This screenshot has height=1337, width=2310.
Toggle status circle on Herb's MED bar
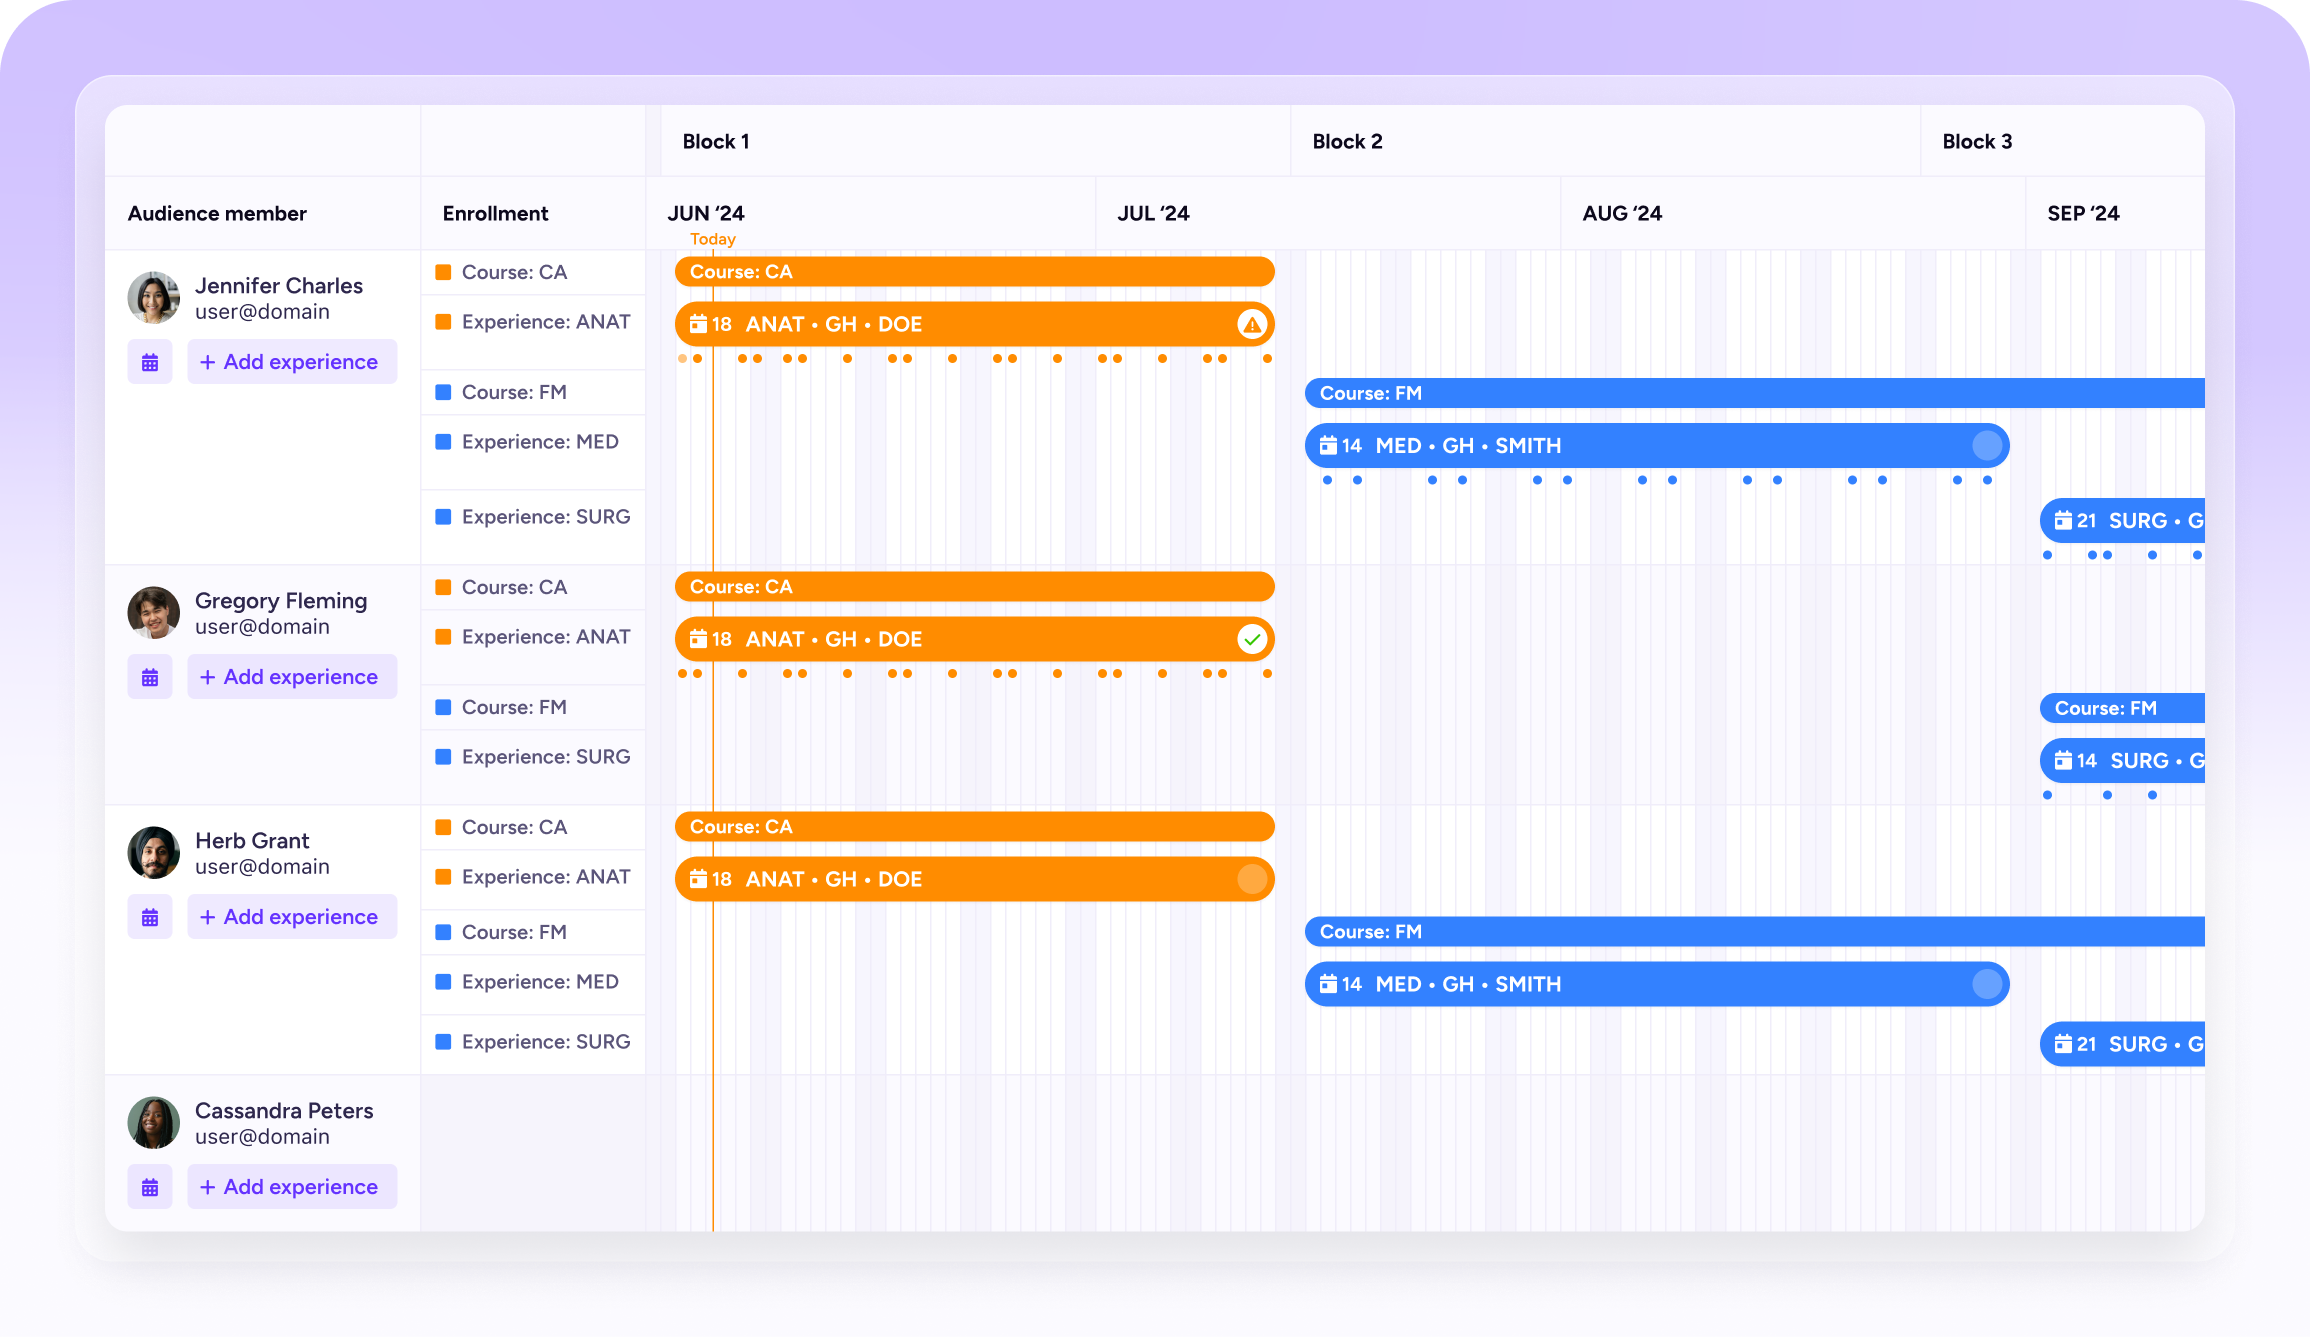coord(1987,984)
